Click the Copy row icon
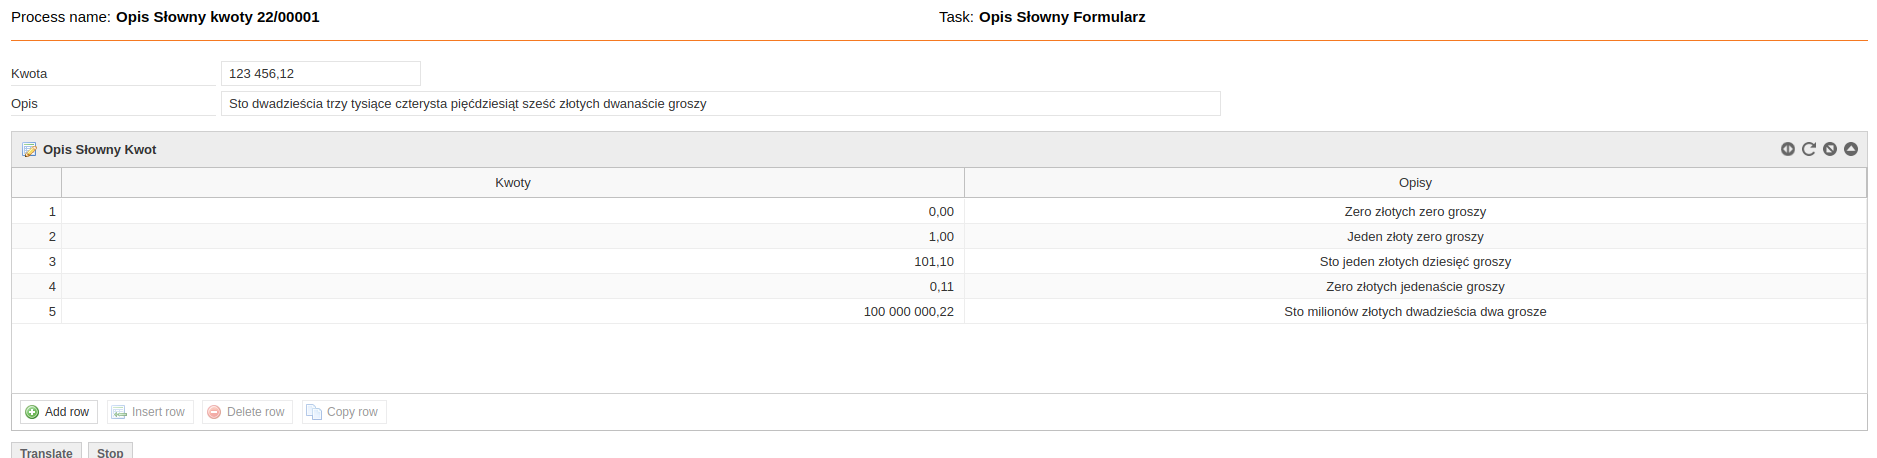This screenshot has width=1877, height=458. [314, 412]
